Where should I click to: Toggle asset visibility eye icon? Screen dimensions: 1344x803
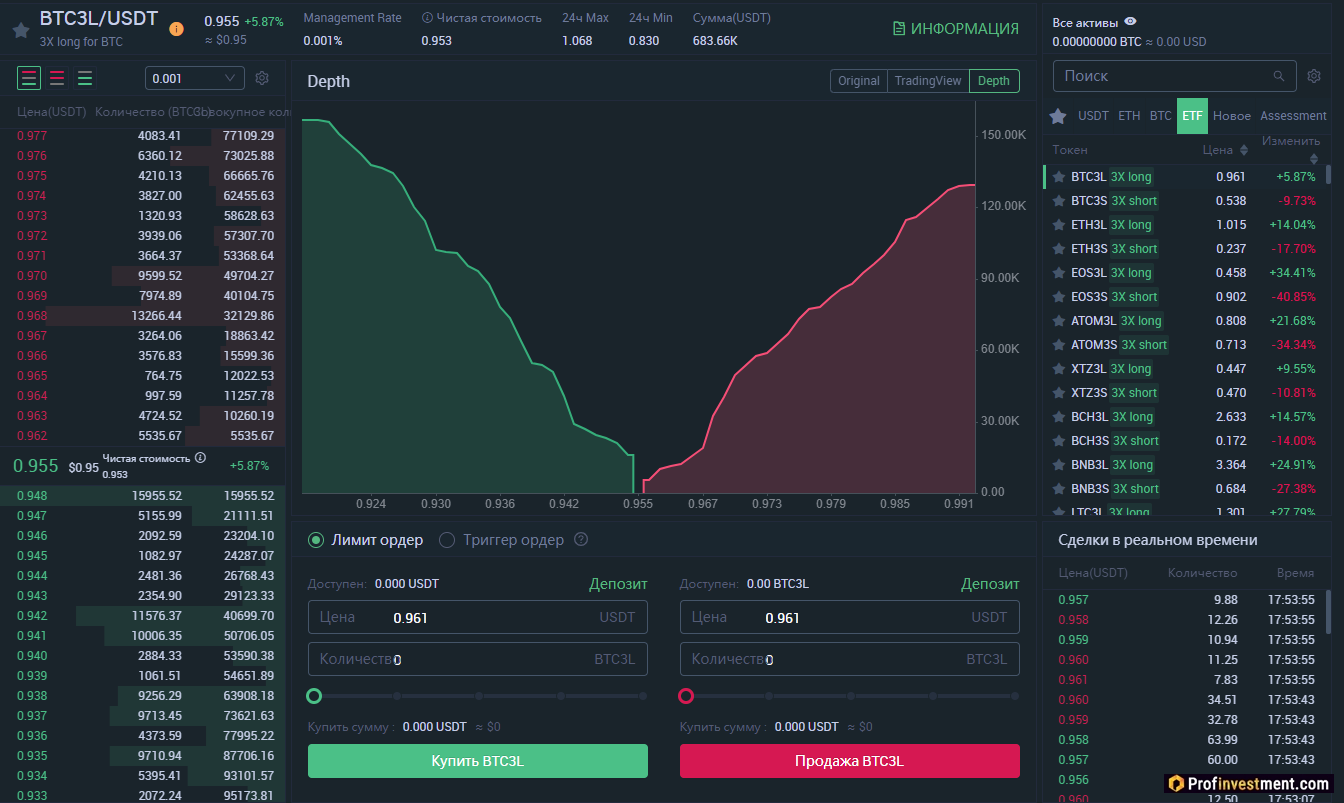1130,21
